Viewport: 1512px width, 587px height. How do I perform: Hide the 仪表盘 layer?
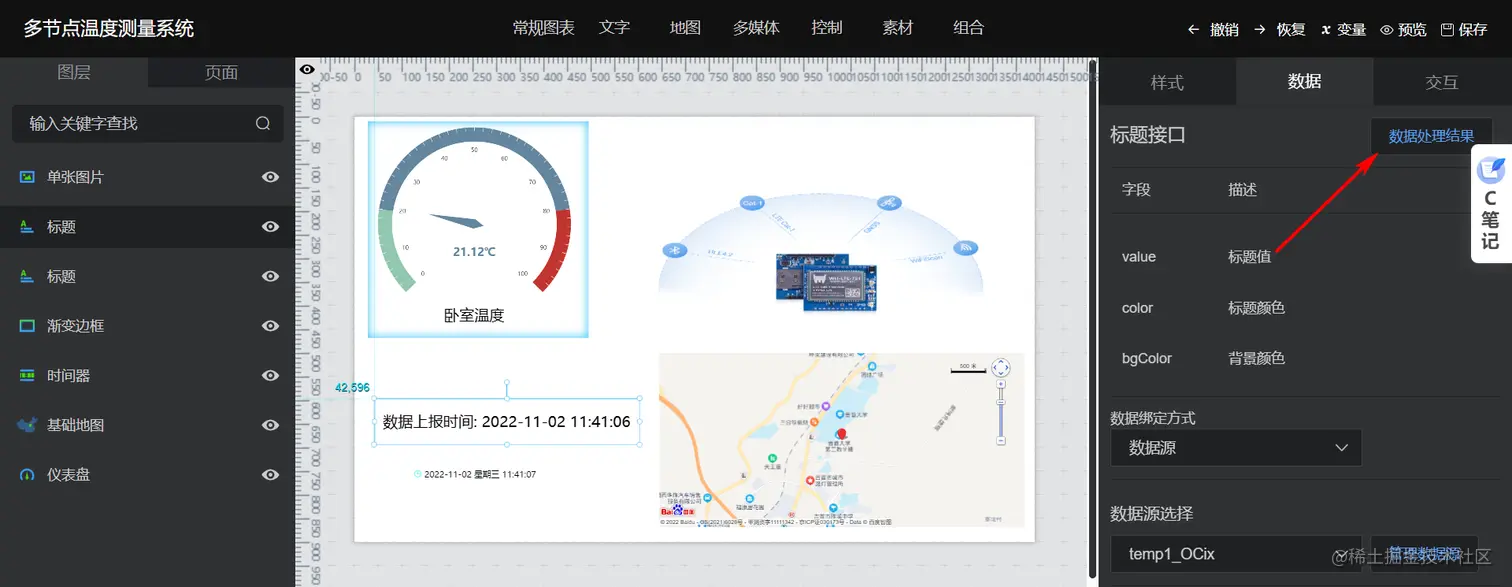(x=270, y=475)
